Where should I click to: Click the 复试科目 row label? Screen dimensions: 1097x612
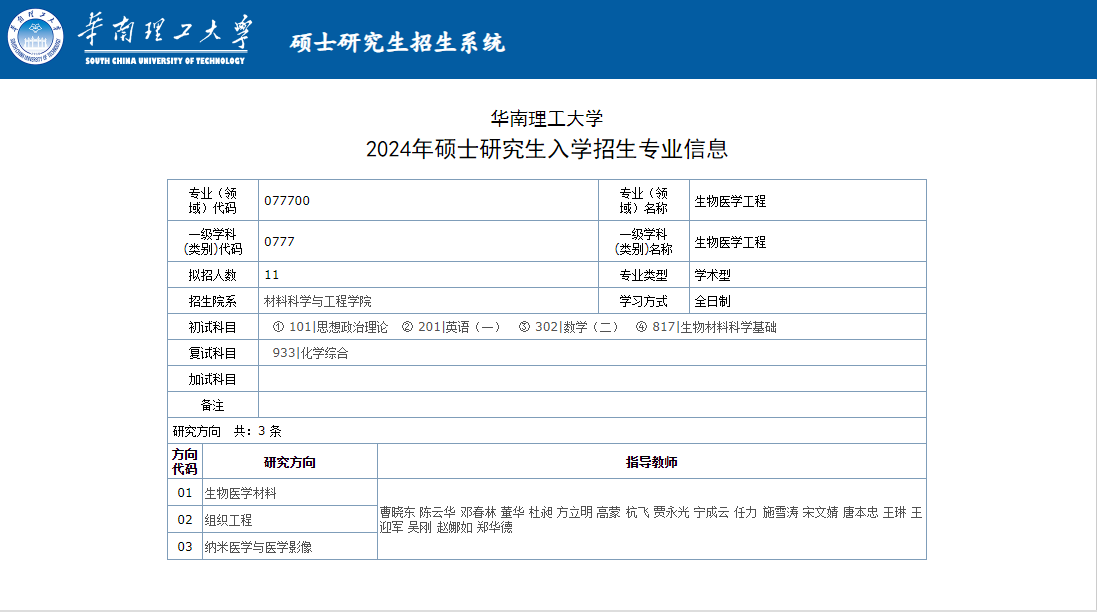213,353
